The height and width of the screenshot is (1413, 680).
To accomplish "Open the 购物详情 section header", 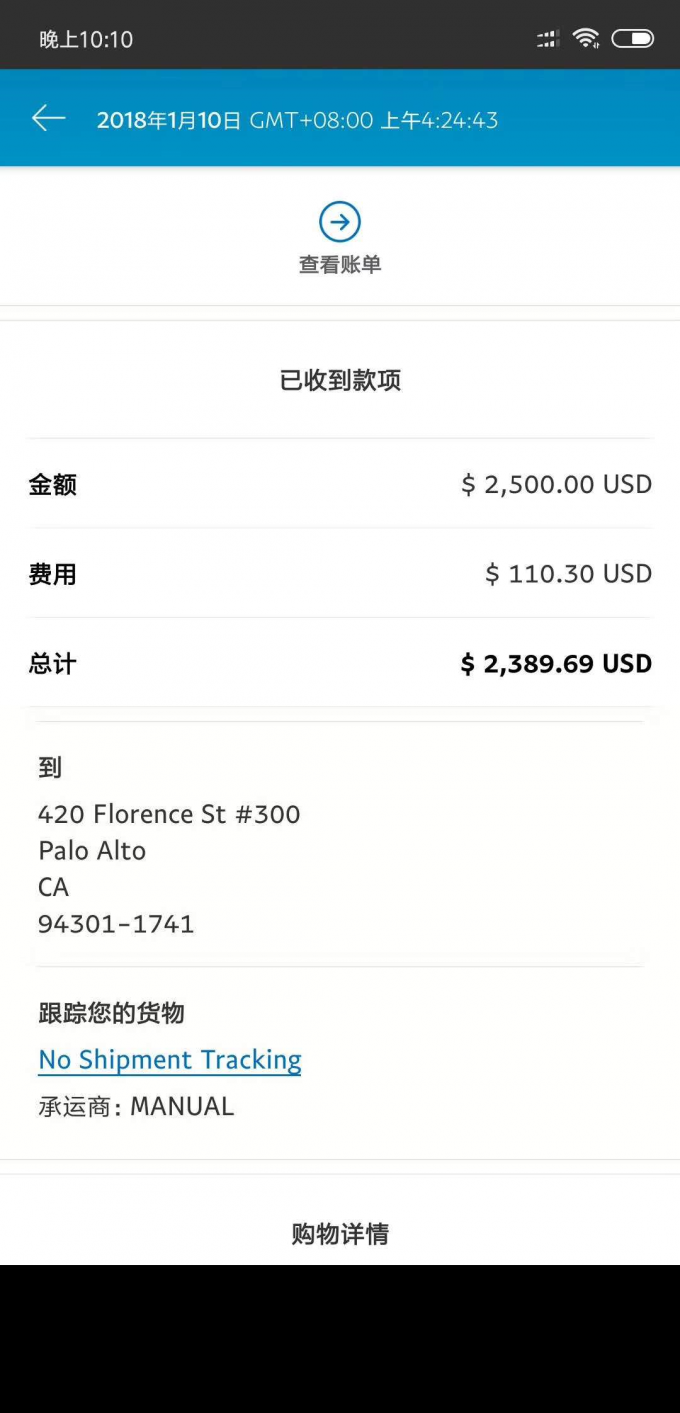I will [340, 1234].
